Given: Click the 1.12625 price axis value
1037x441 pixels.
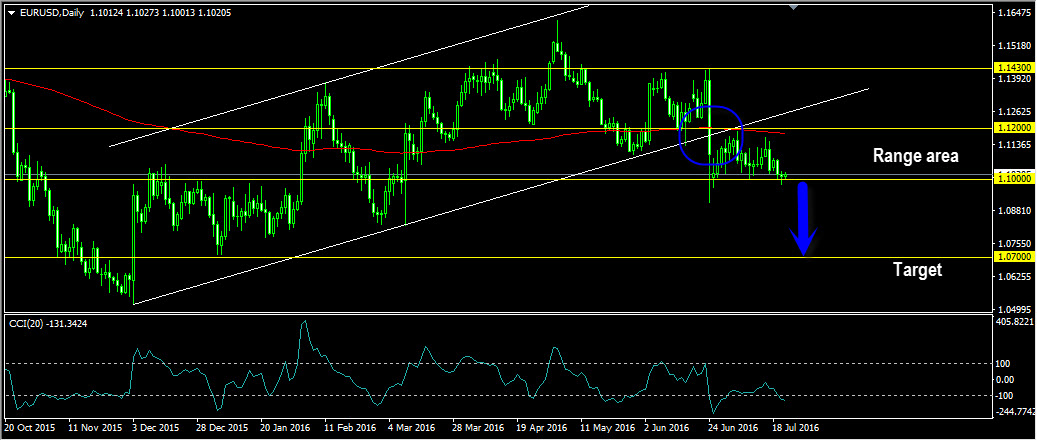Looking at the screenshot, I should coord(1016,112).
